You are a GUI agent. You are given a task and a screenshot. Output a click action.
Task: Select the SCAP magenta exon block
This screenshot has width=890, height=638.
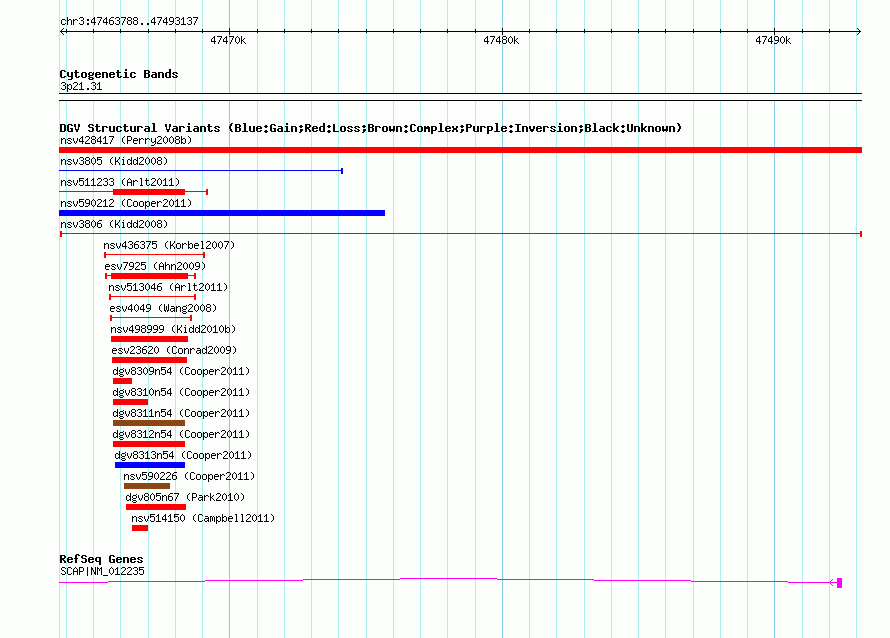point(839,583)
